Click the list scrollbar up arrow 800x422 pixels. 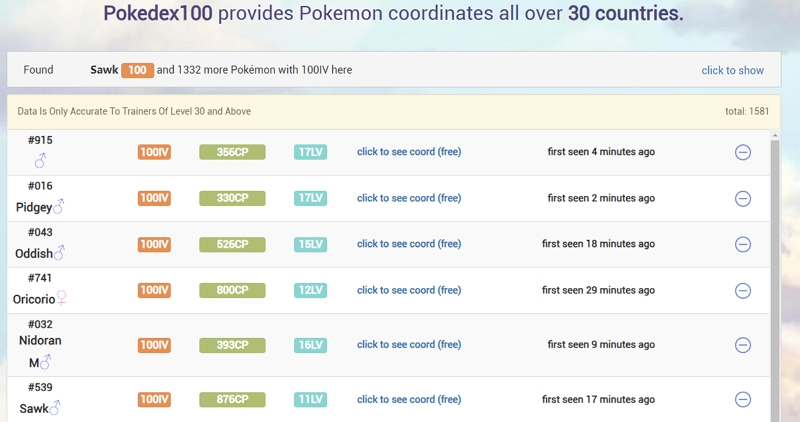click(775, 135)
